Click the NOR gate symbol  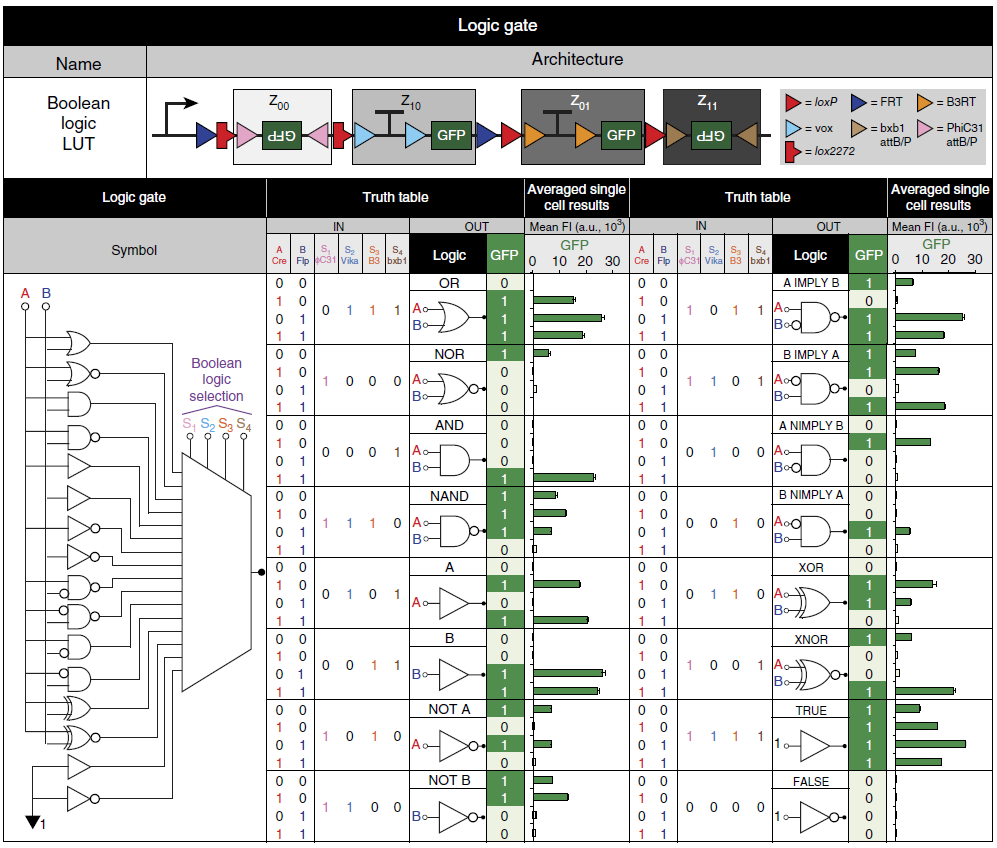point(448,388)
